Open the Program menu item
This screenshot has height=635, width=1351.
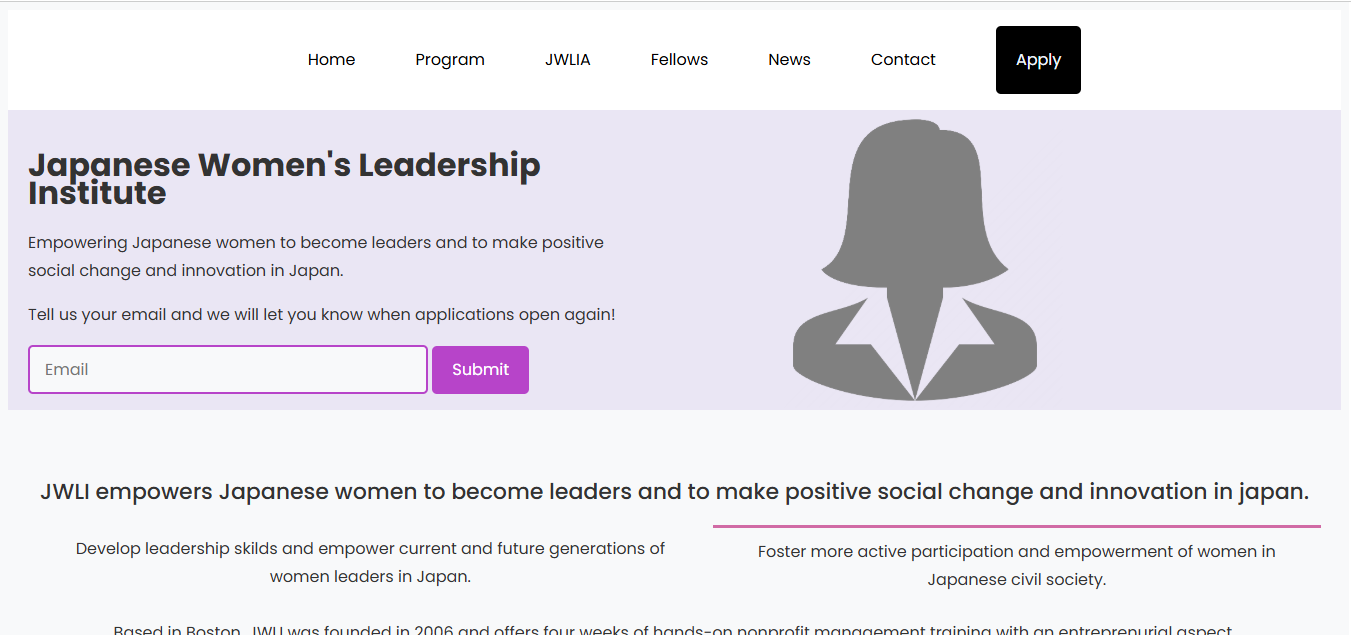pos(450,60)
